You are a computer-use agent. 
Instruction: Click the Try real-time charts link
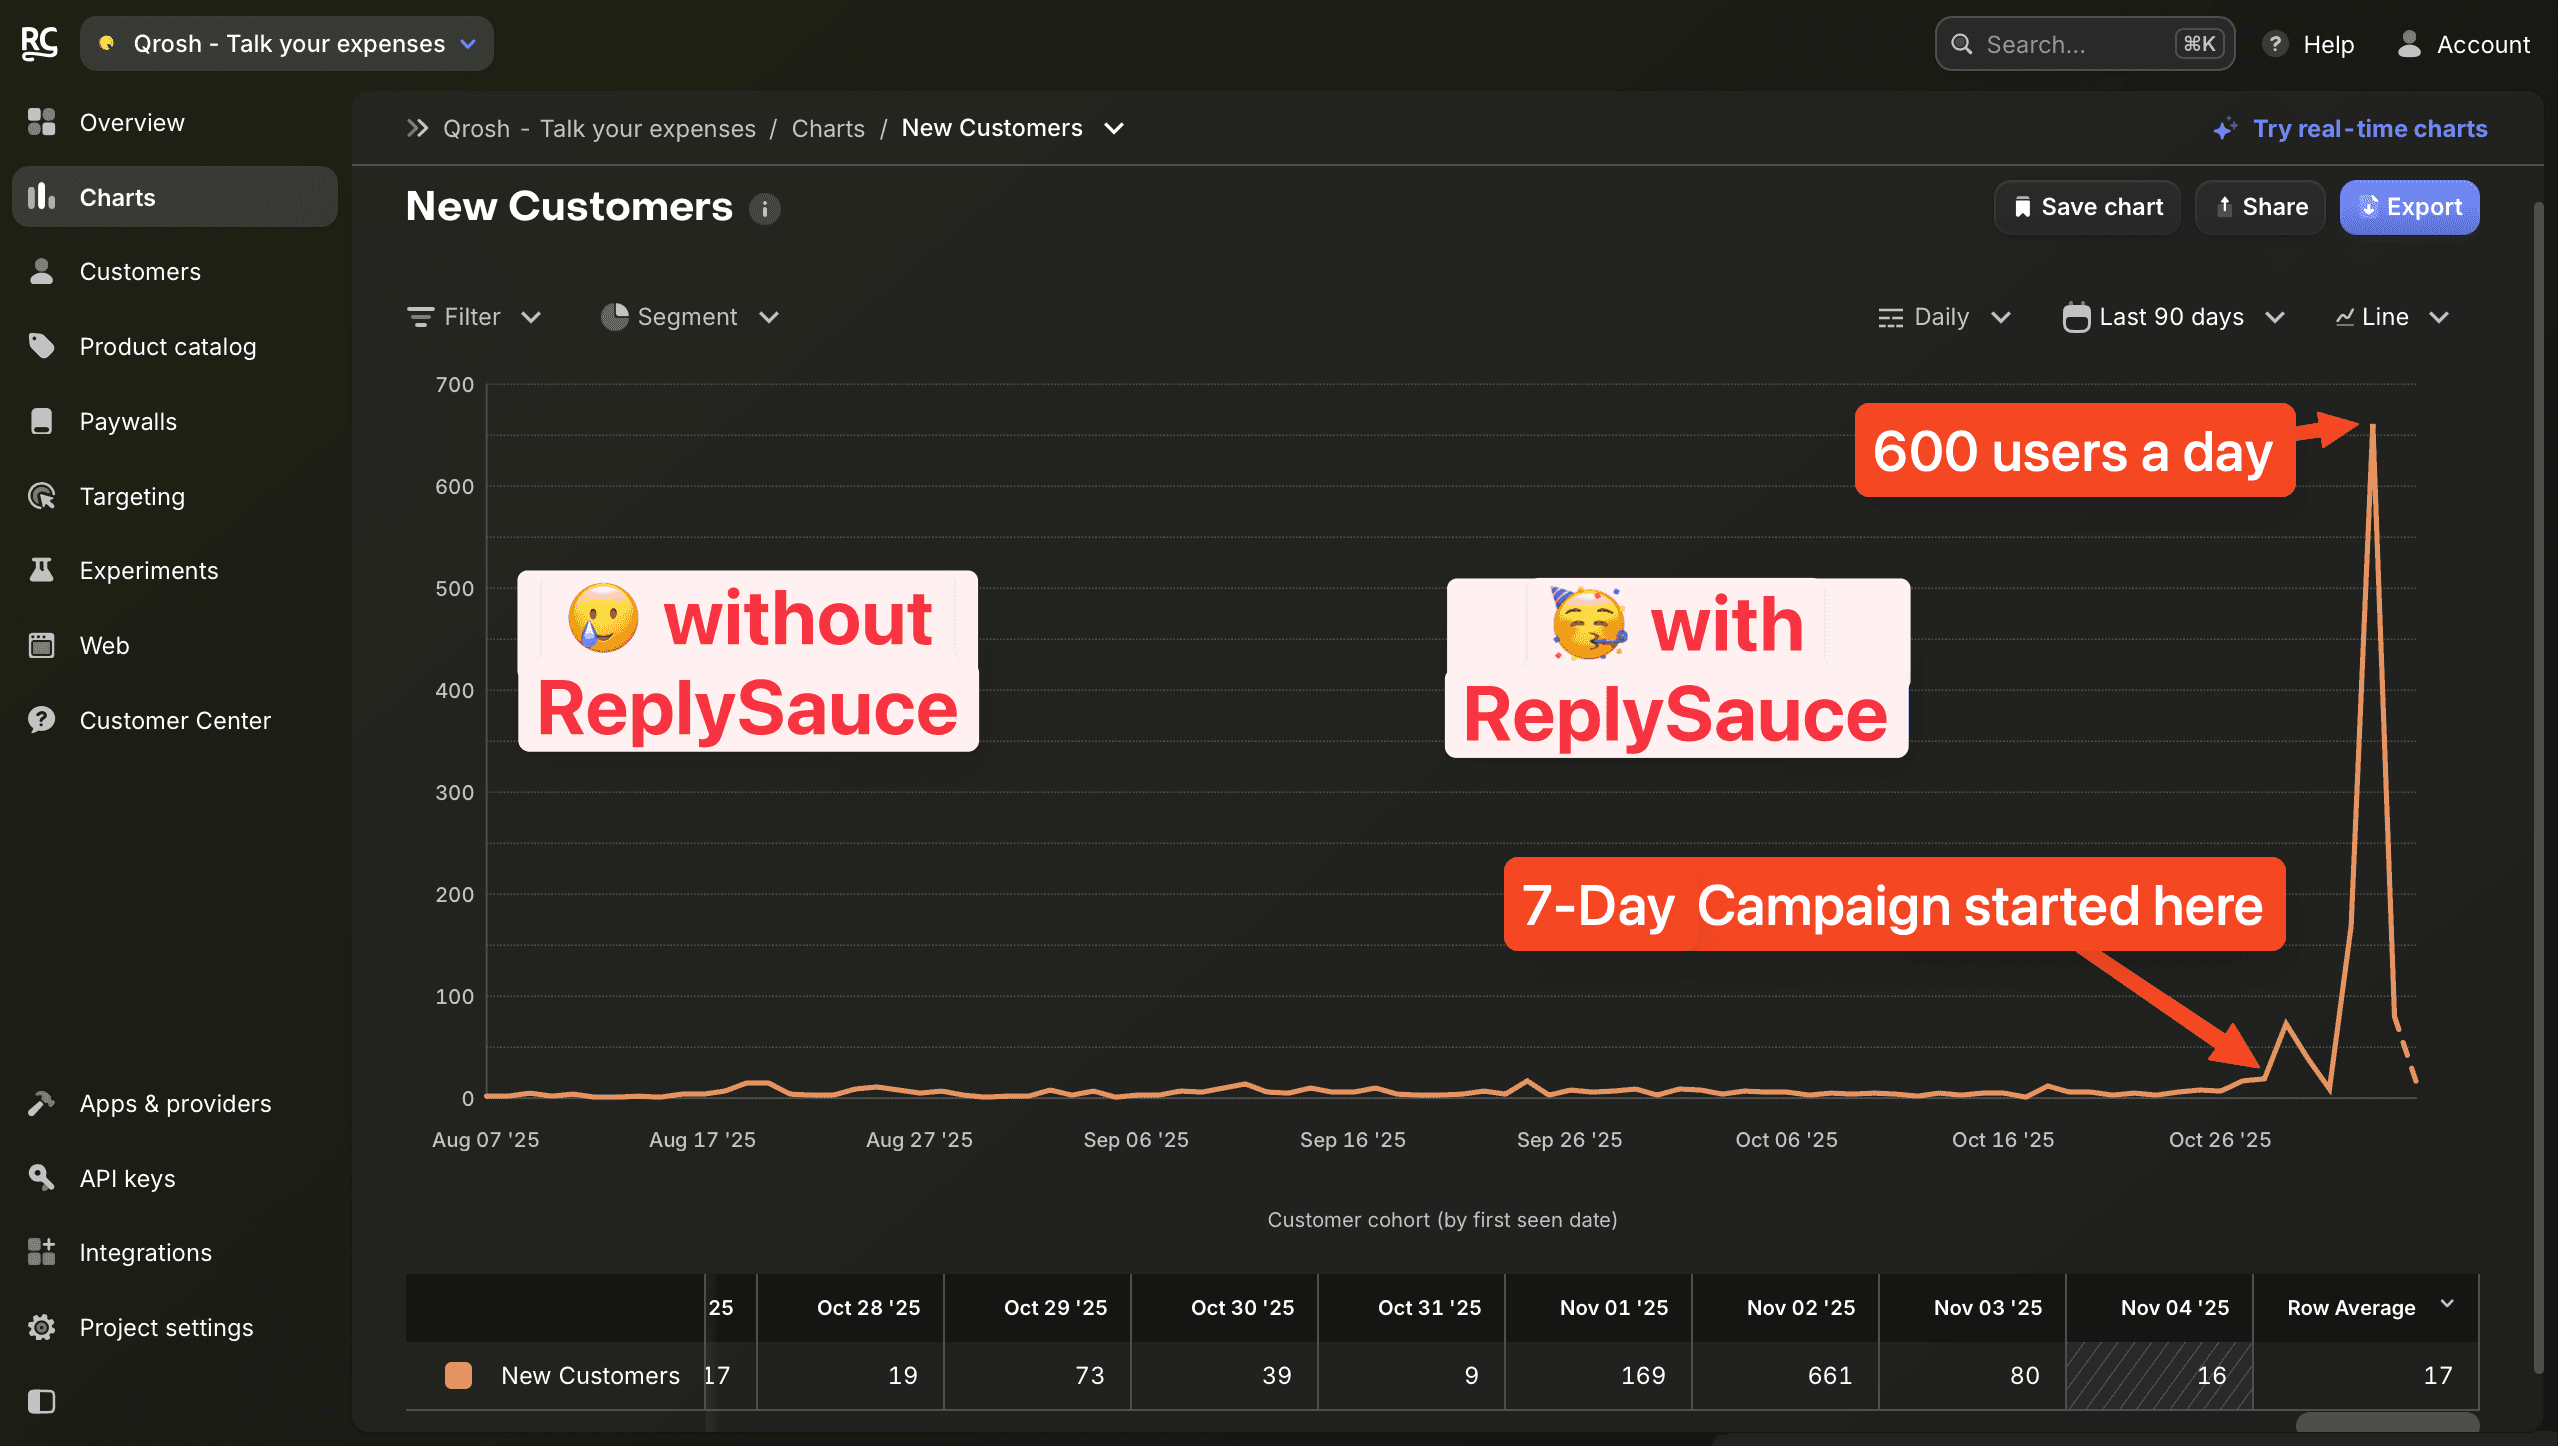point(2369,128)
